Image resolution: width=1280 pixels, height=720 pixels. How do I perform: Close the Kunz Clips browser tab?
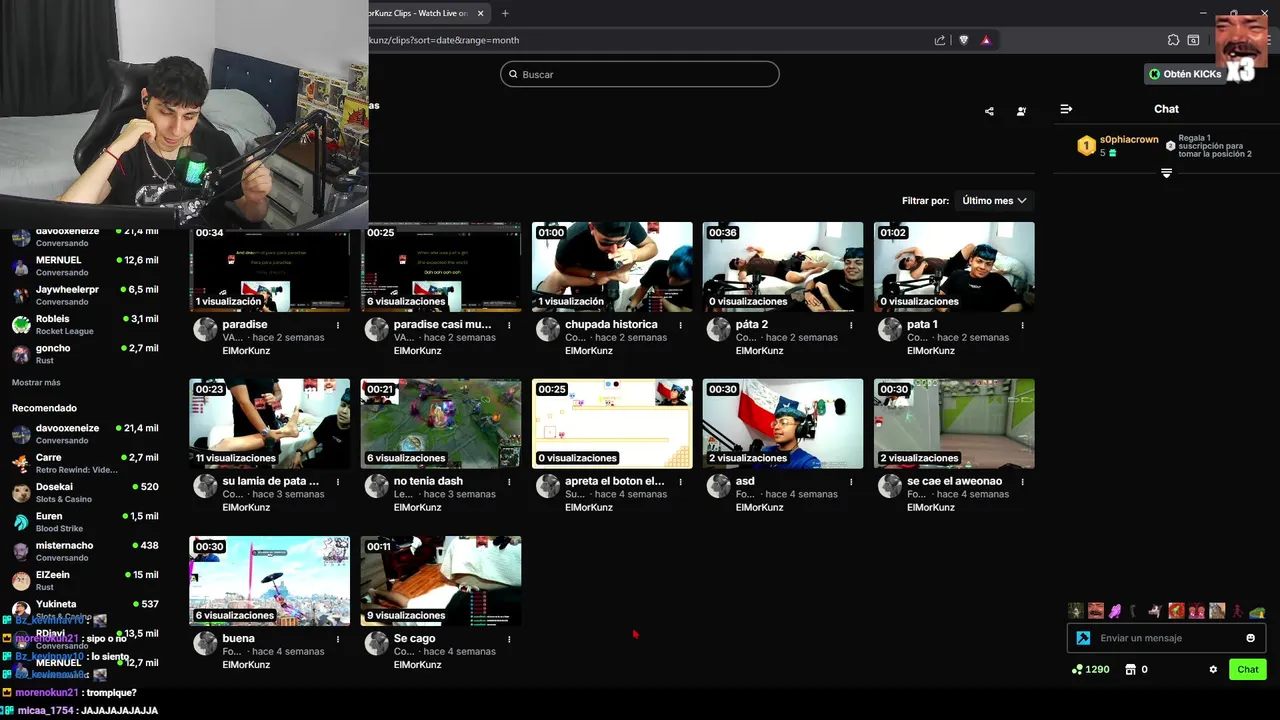point(481,13)
